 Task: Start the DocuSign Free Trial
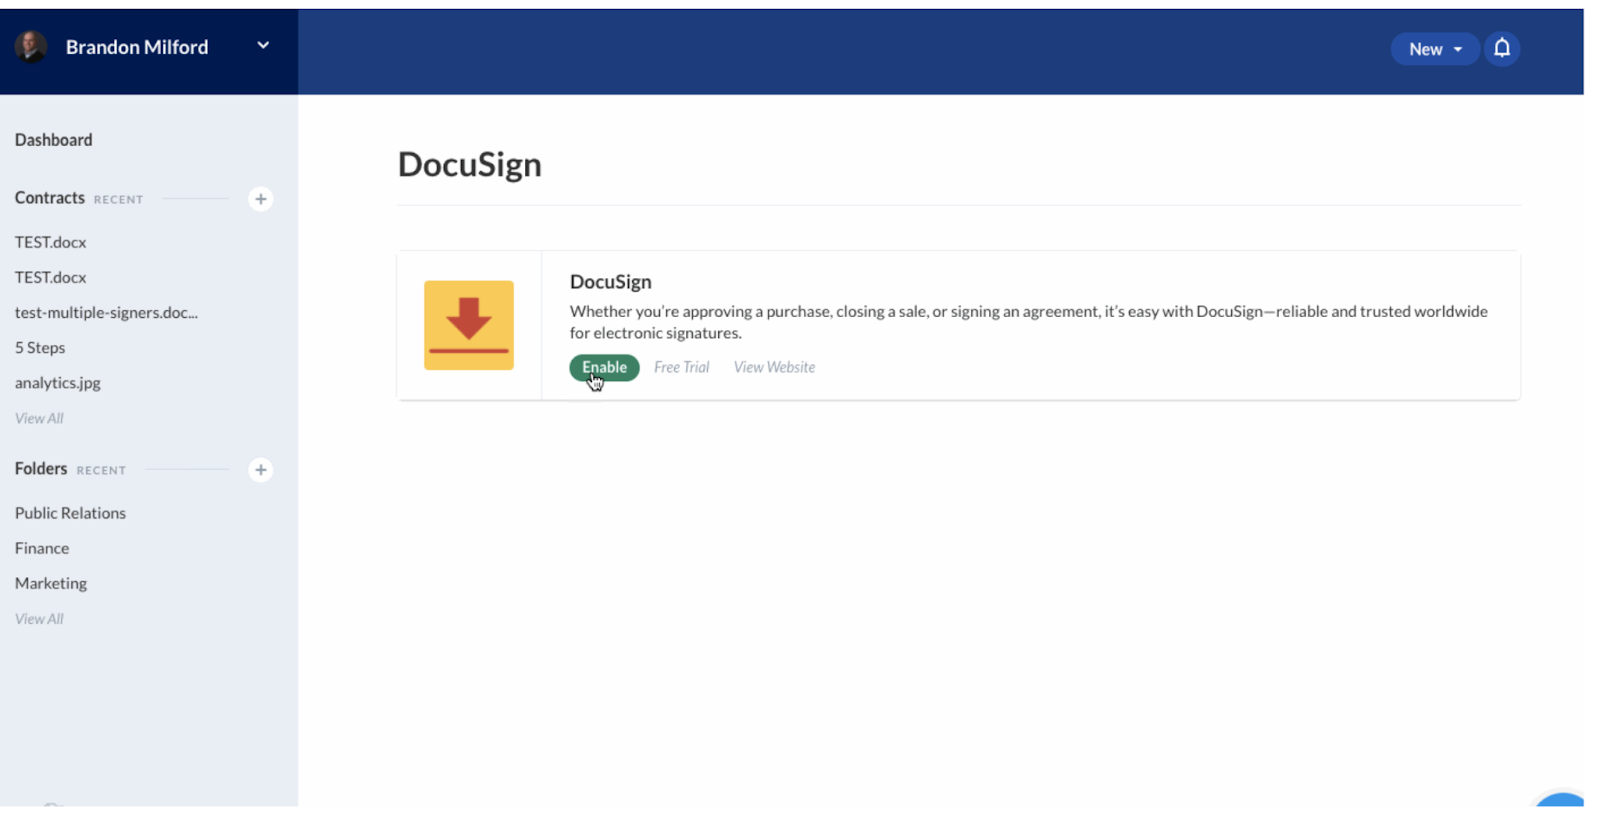pos(682,367)
